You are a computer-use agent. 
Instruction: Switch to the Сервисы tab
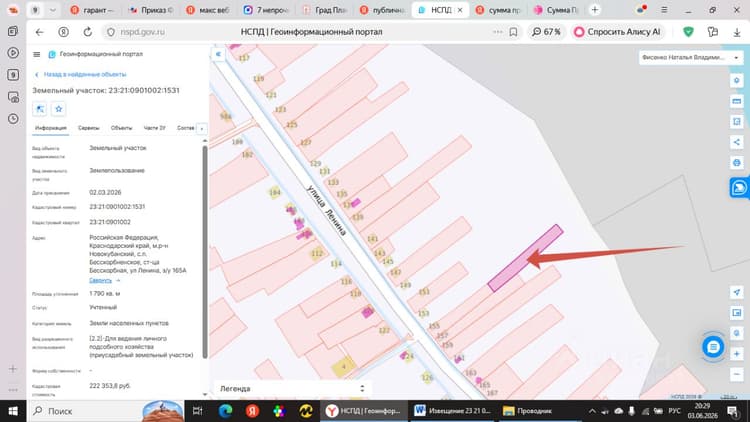(88, 128)
